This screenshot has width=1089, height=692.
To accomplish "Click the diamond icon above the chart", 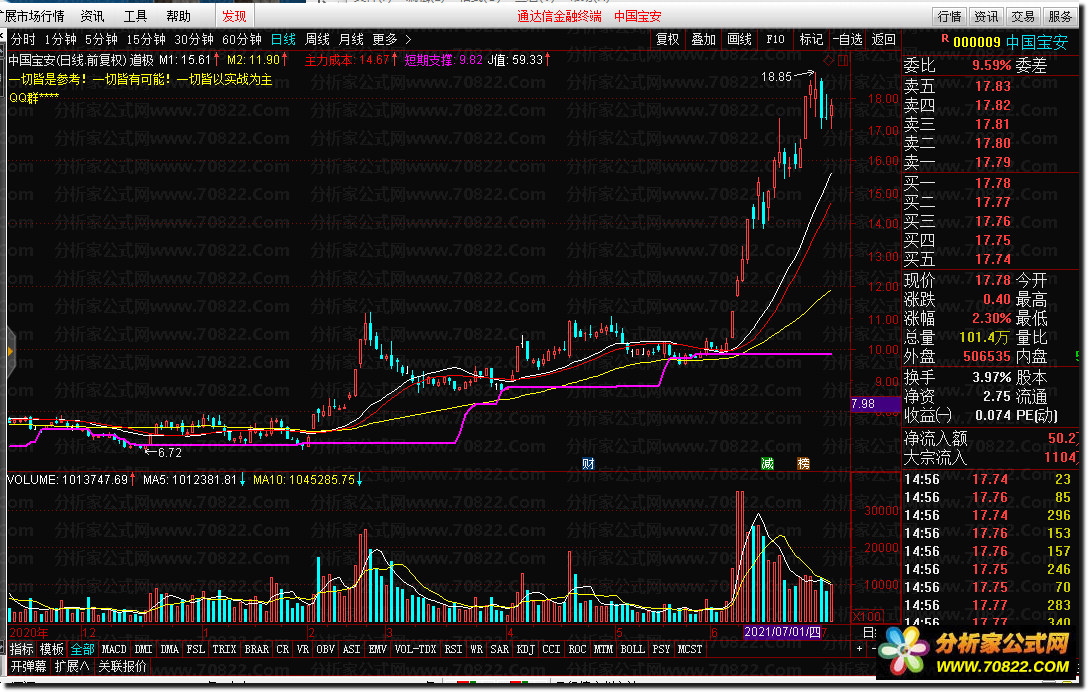I will pyautogui.click(x=829, y=60).
